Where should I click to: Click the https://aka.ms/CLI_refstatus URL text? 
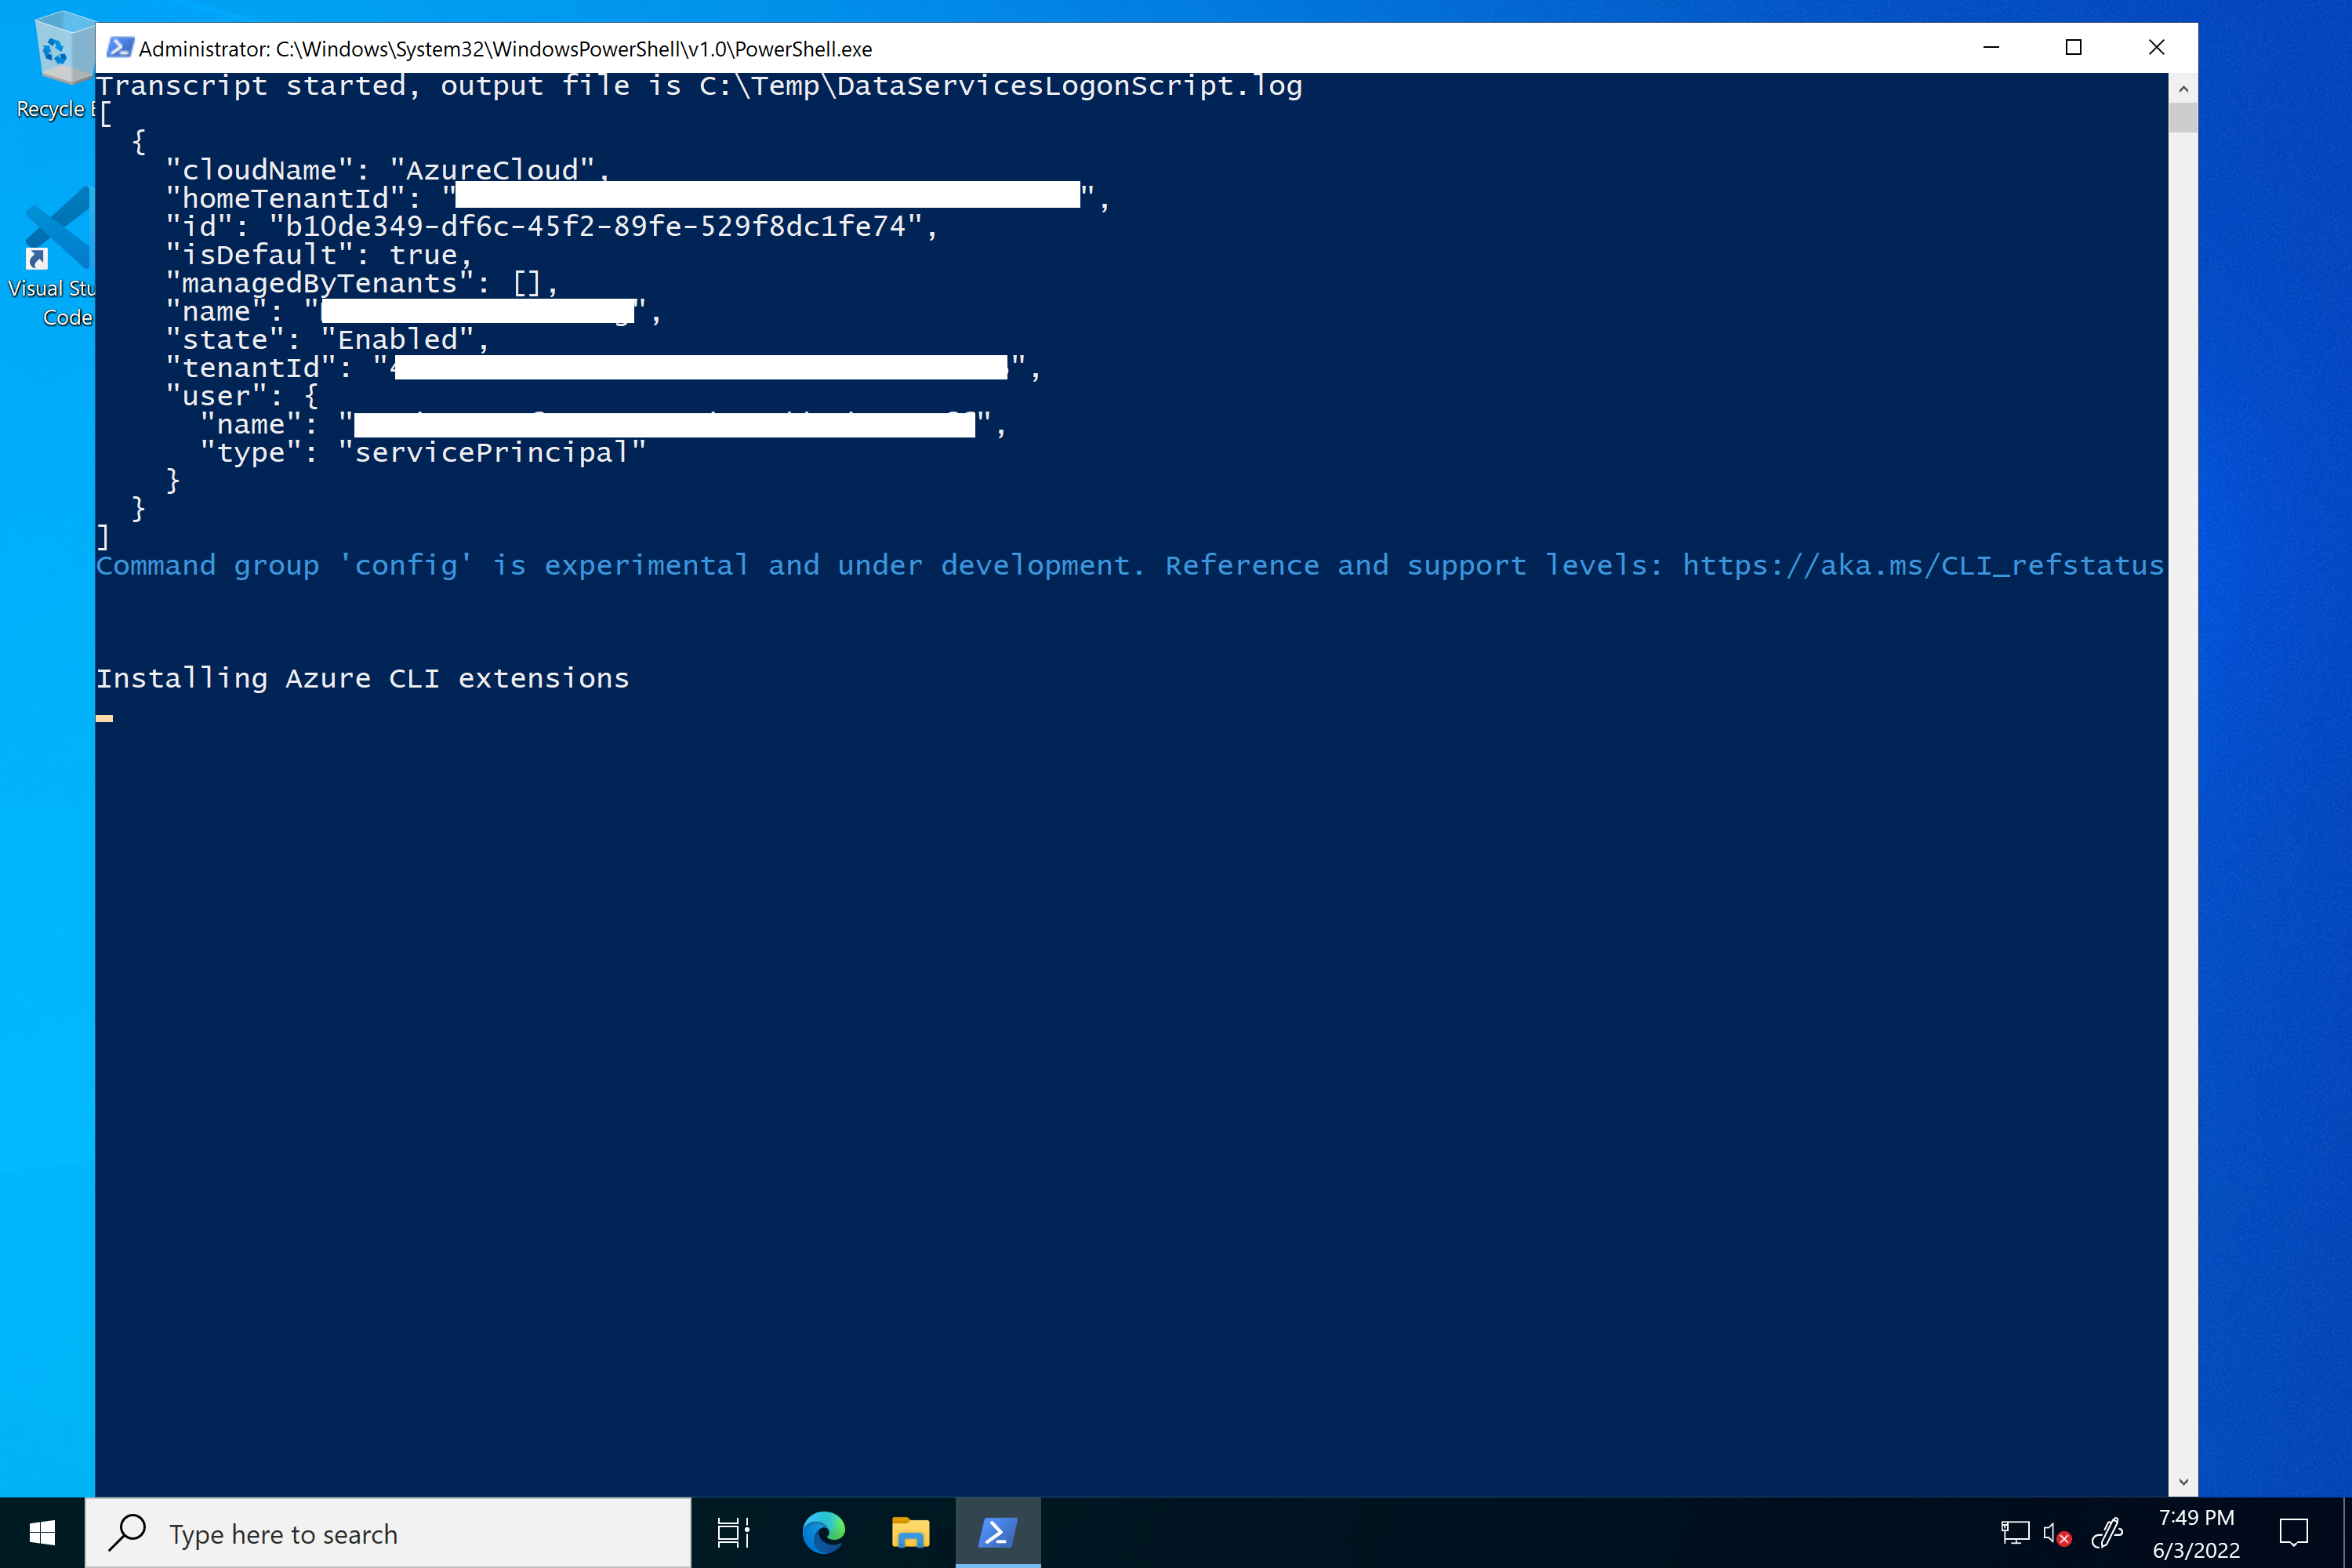click(1923, 566)
